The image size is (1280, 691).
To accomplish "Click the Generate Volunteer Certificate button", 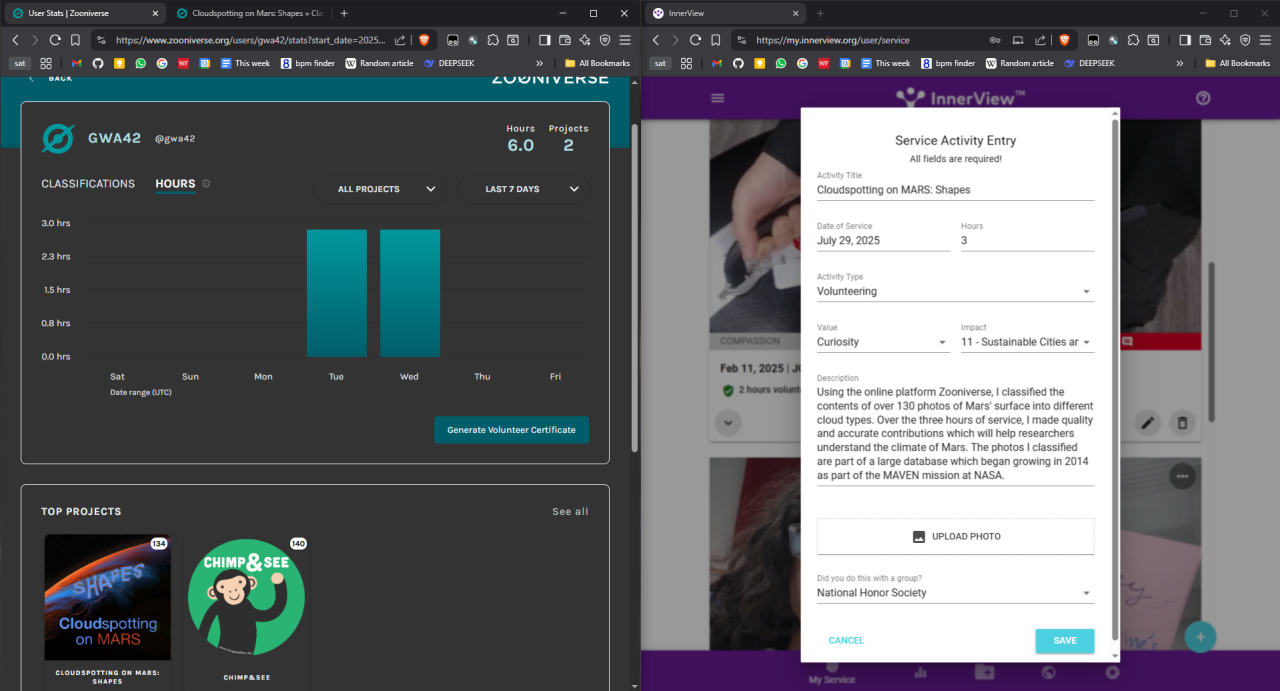I will 511,430.
